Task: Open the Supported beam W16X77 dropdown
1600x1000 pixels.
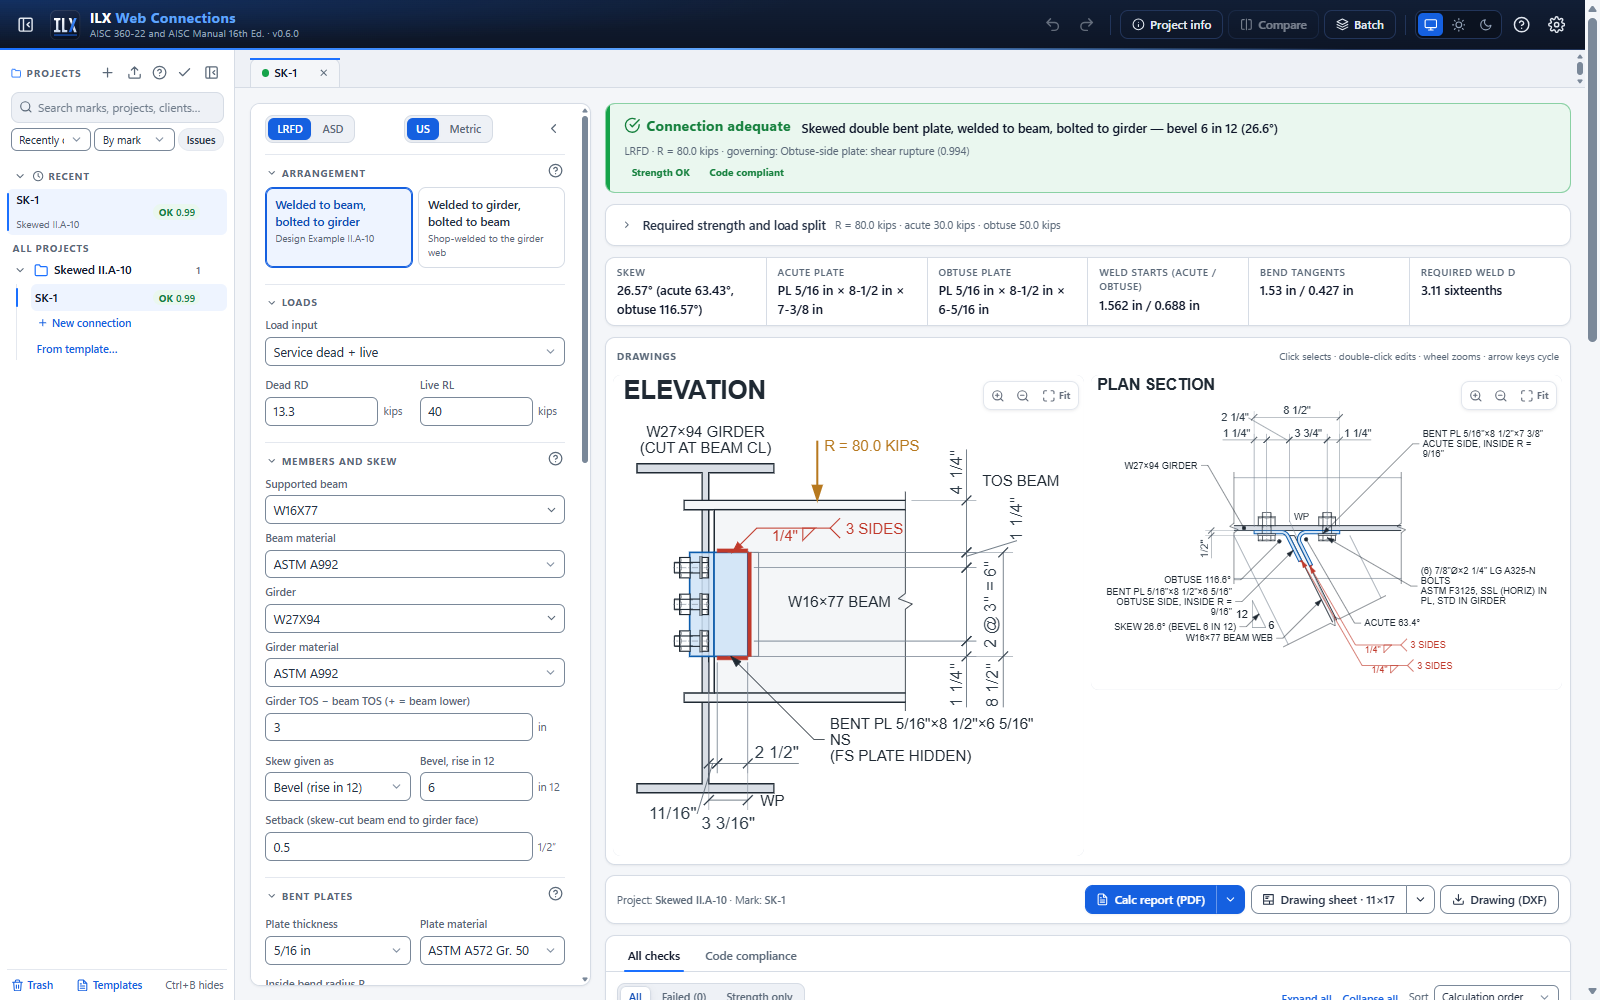Action: (x=415, y=510)
